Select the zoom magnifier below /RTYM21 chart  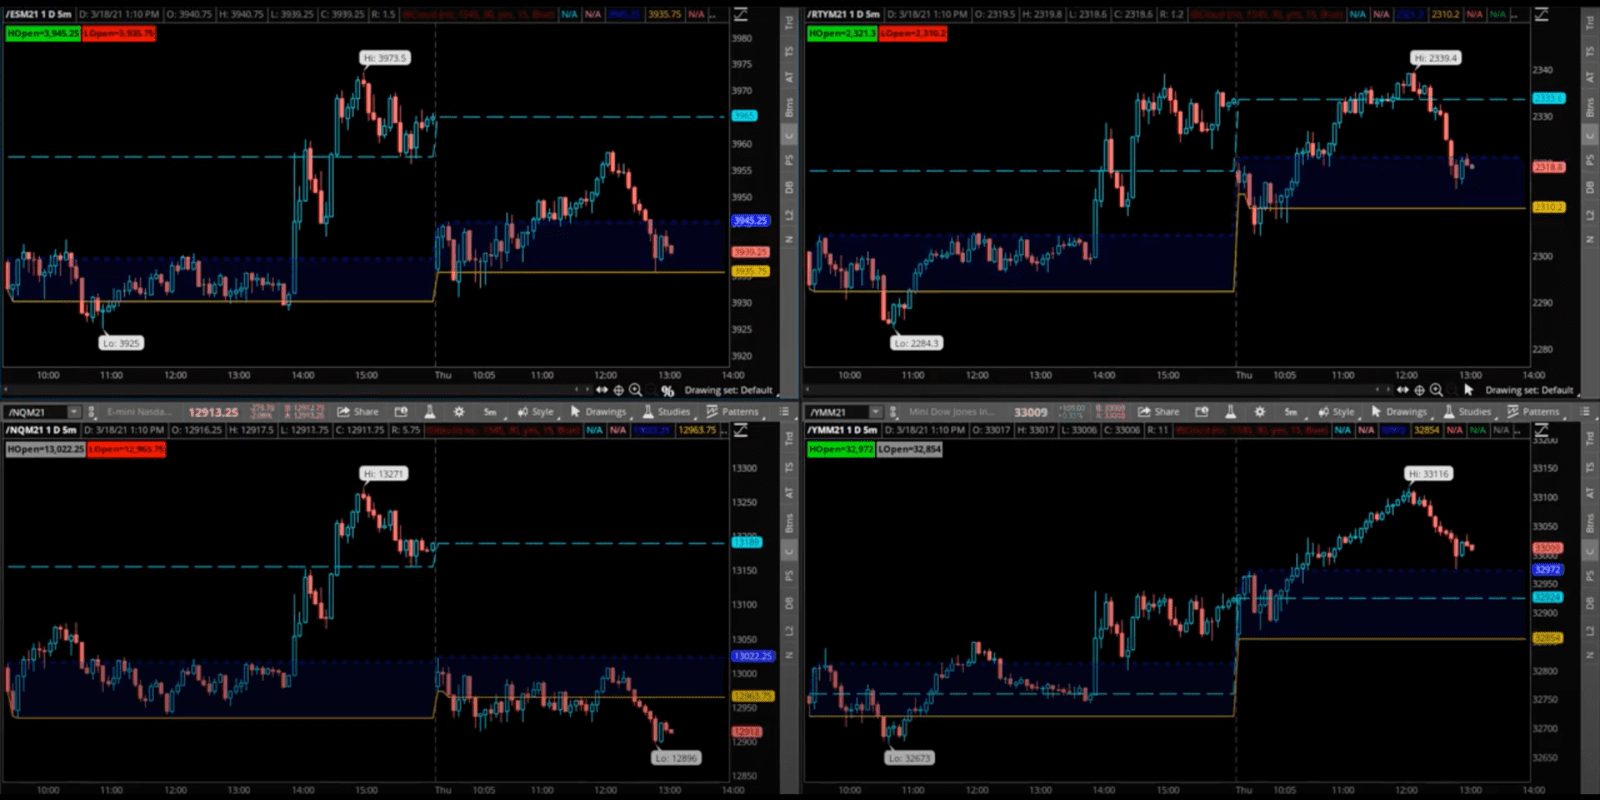(1437, 390)
